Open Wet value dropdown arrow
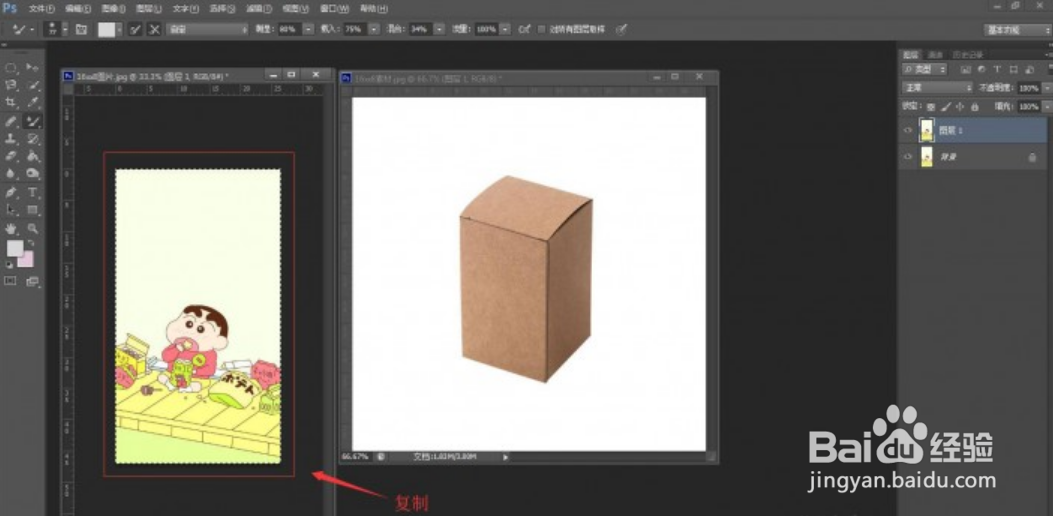The height and width of the screenshot is (516, 1053). pyautogui.click(x=308, y=30)
